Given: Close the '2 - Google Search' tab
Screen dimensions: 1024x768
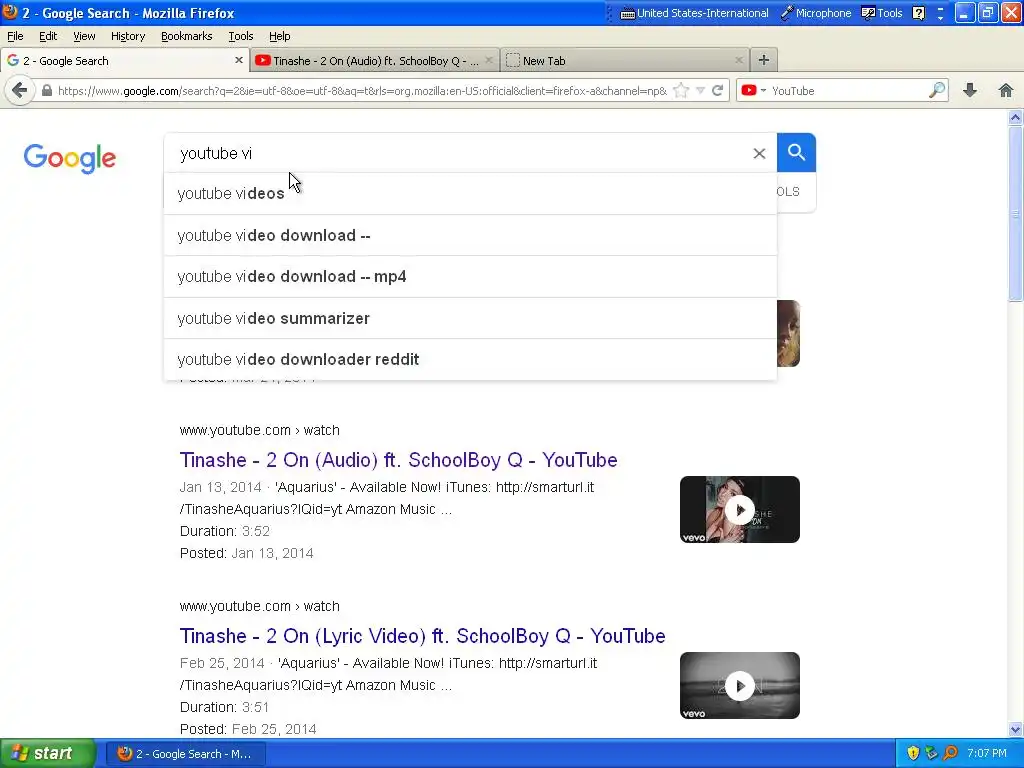Looking at the screenshot, I should click(x=238, y=60).
